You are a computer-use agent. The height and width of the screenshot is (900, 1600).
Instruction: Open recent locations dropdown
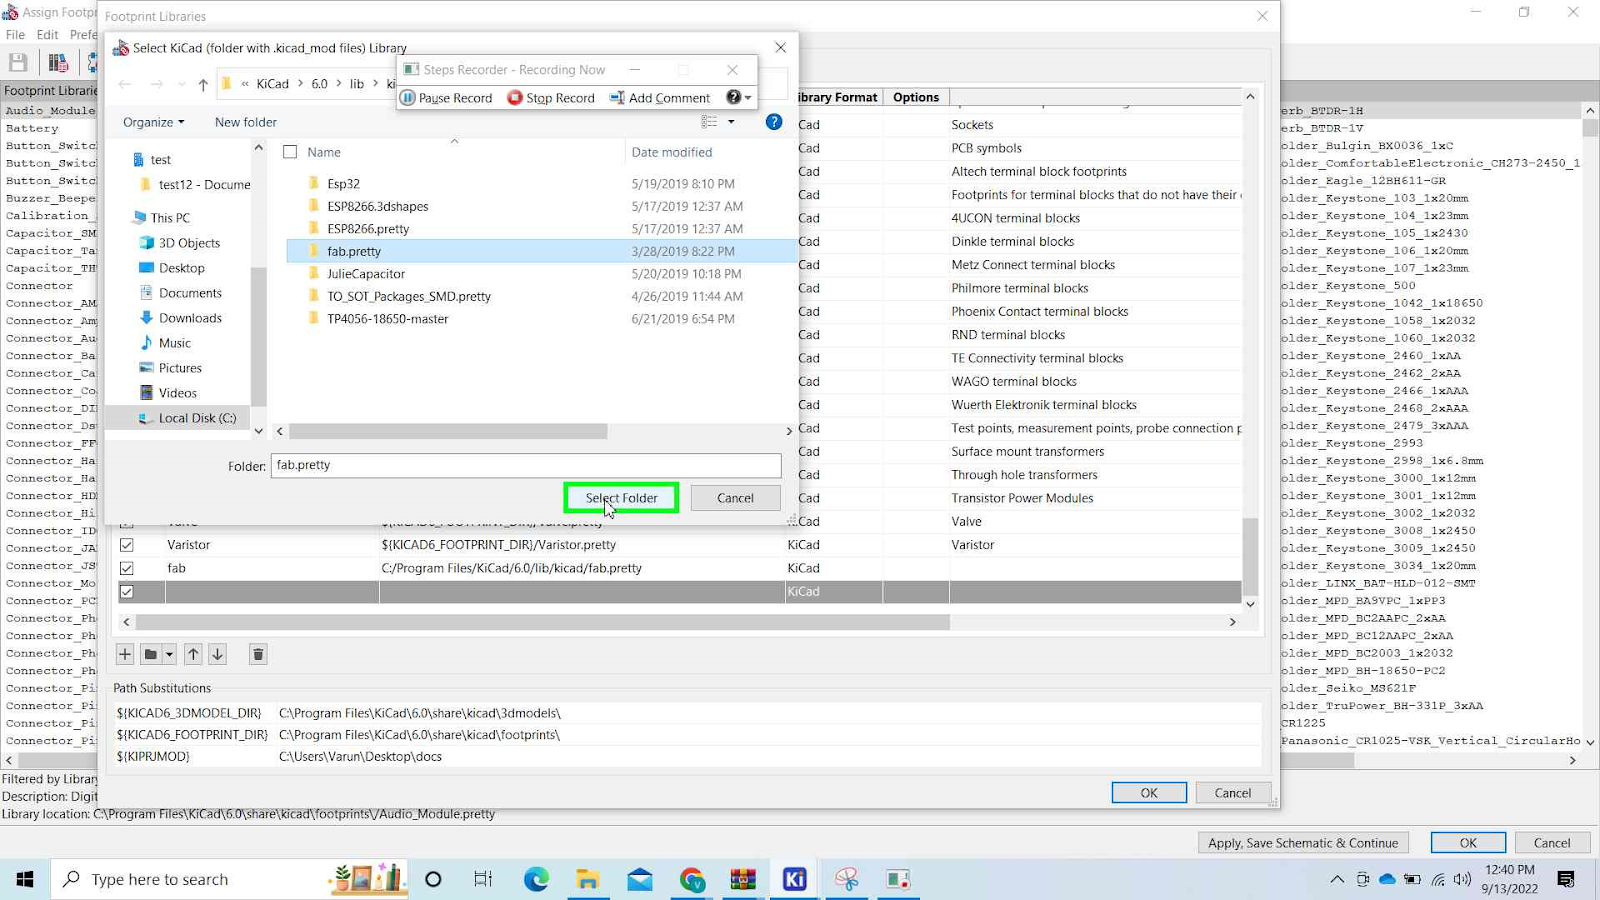[x=181, y=84]
